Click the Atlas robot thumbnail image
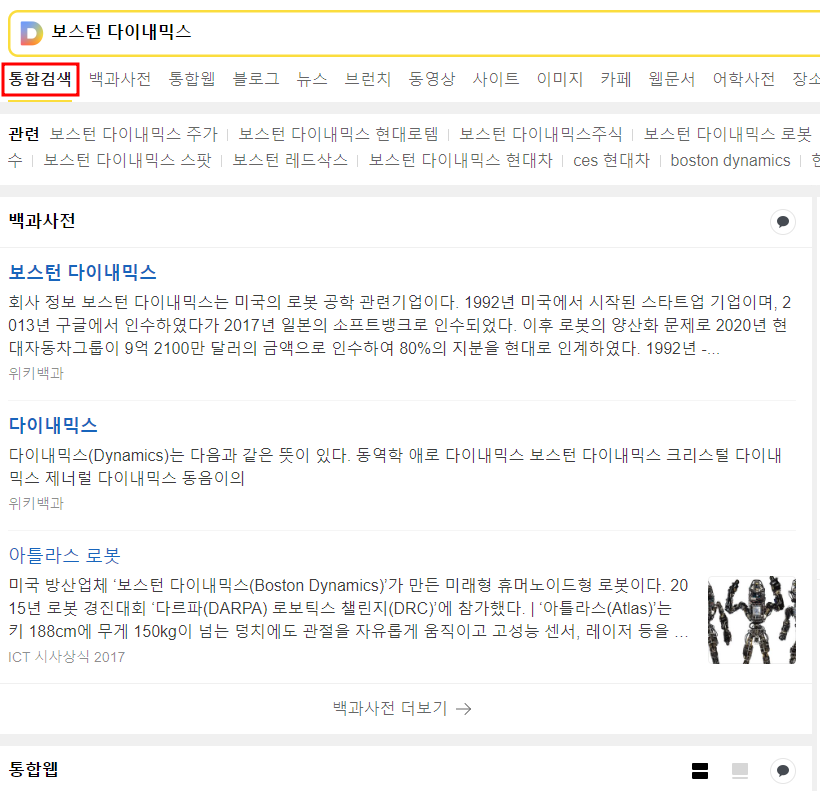Image resolution: width=820 pixels, height=791 pixels. pyautogui.click(x=752, y=620)
